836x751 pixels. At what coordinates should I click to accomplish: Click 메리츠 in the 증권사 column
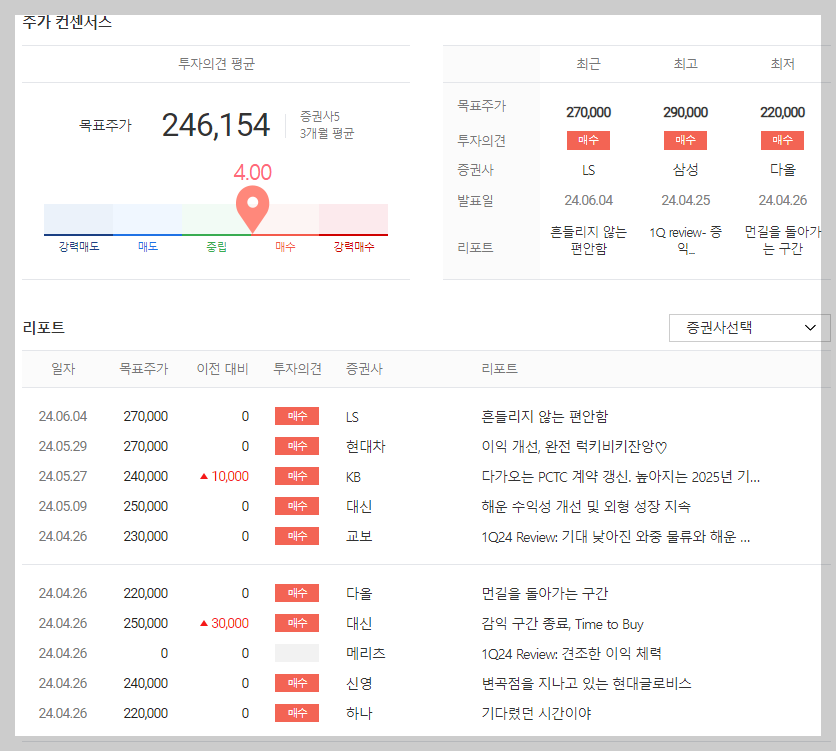366,653
